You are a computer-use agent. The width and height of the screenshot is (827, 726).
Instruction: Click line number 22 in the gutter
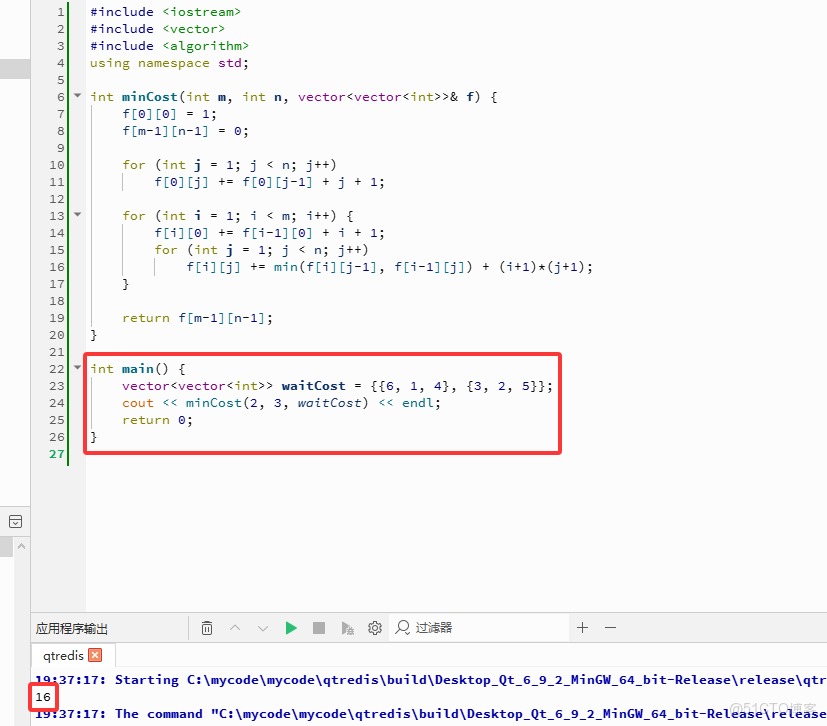(56, 369)
